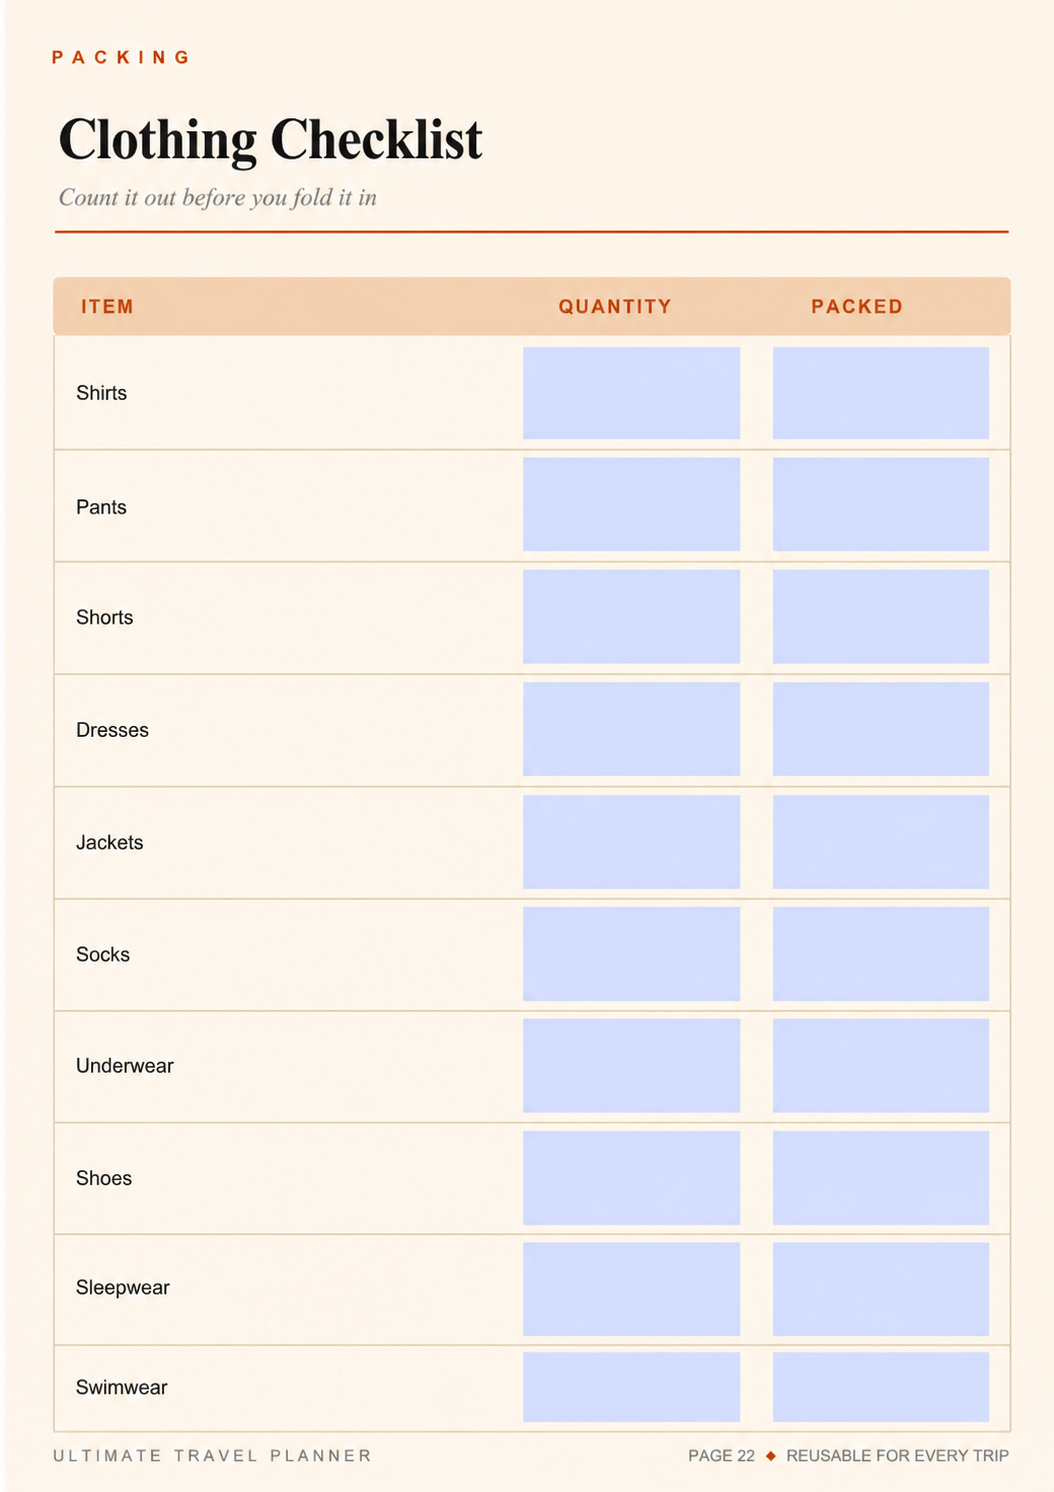Screen dimensions: 1054x1492
Task: Click the Sleepwear packed field
Action: click(881, 1289)
